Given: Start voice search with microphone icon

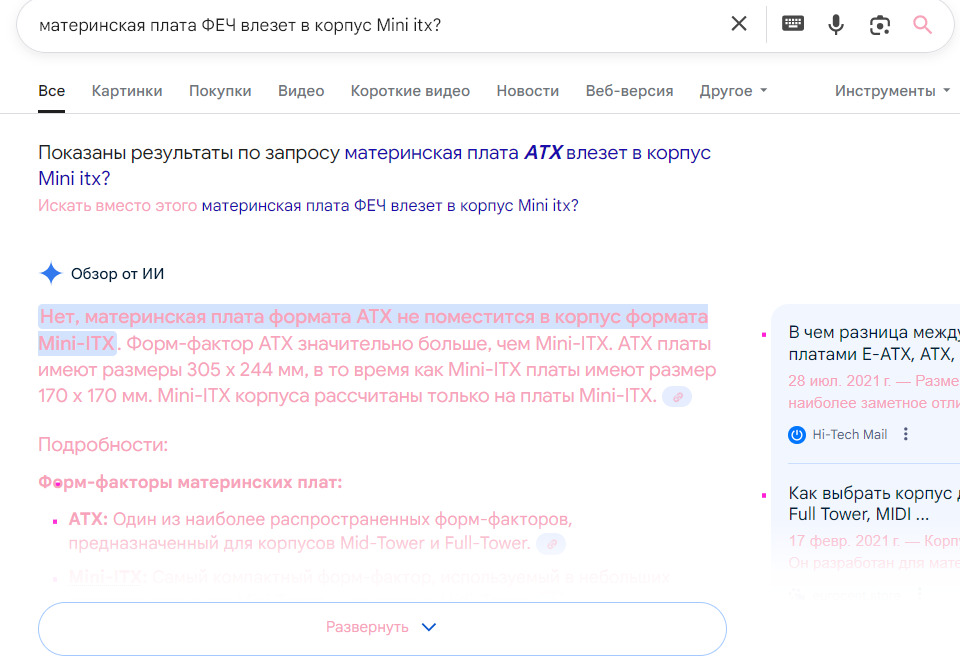Looking at the screenshot, I should [x=836, y=24].
